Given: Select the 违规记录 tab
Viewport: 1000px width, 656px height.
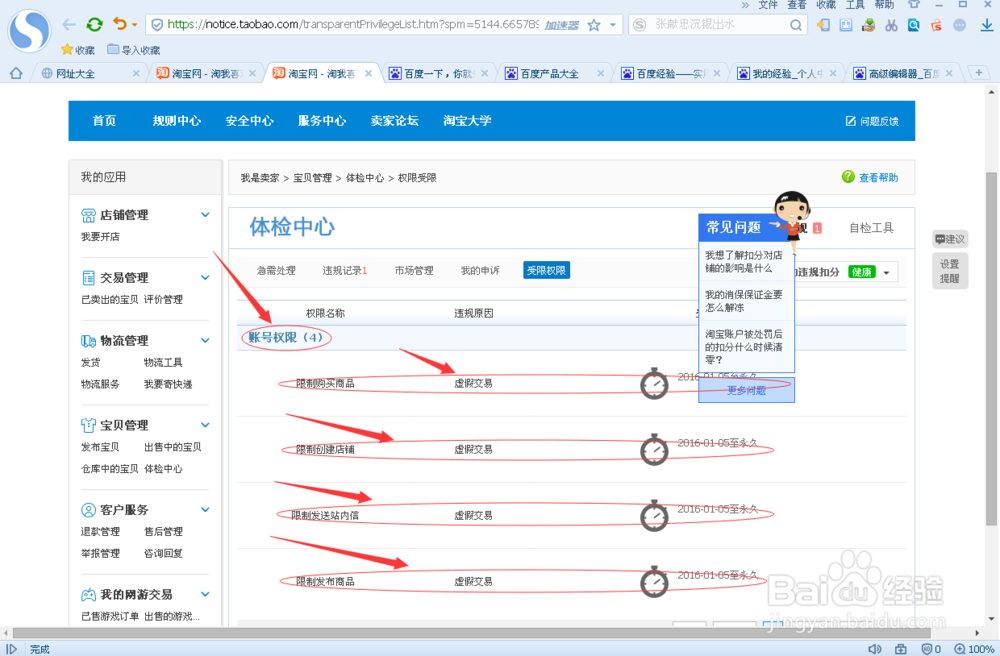Looking at the screenshot, I should pyautogui.click(x=345, y=270).
